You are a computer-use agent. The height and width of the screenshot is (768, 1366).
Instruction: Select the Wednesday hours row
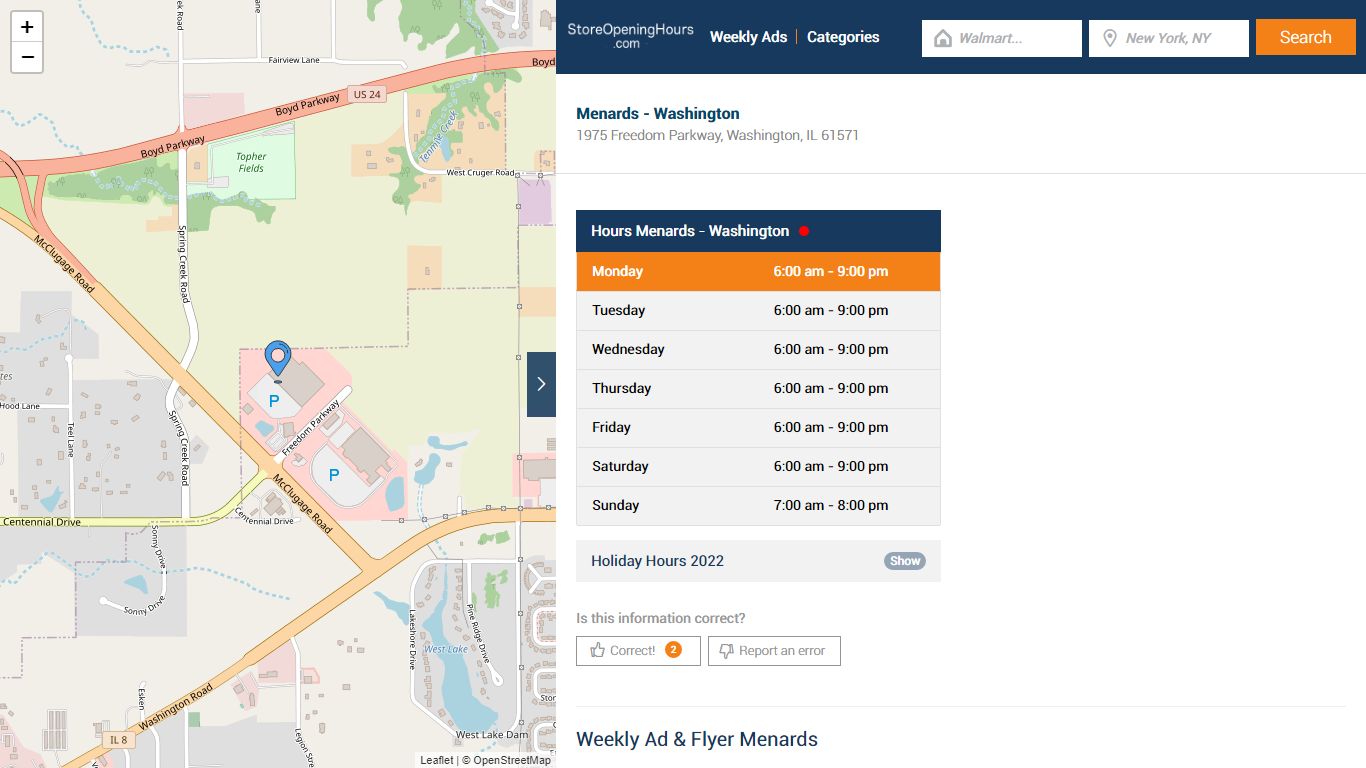(x=758, y=349)
